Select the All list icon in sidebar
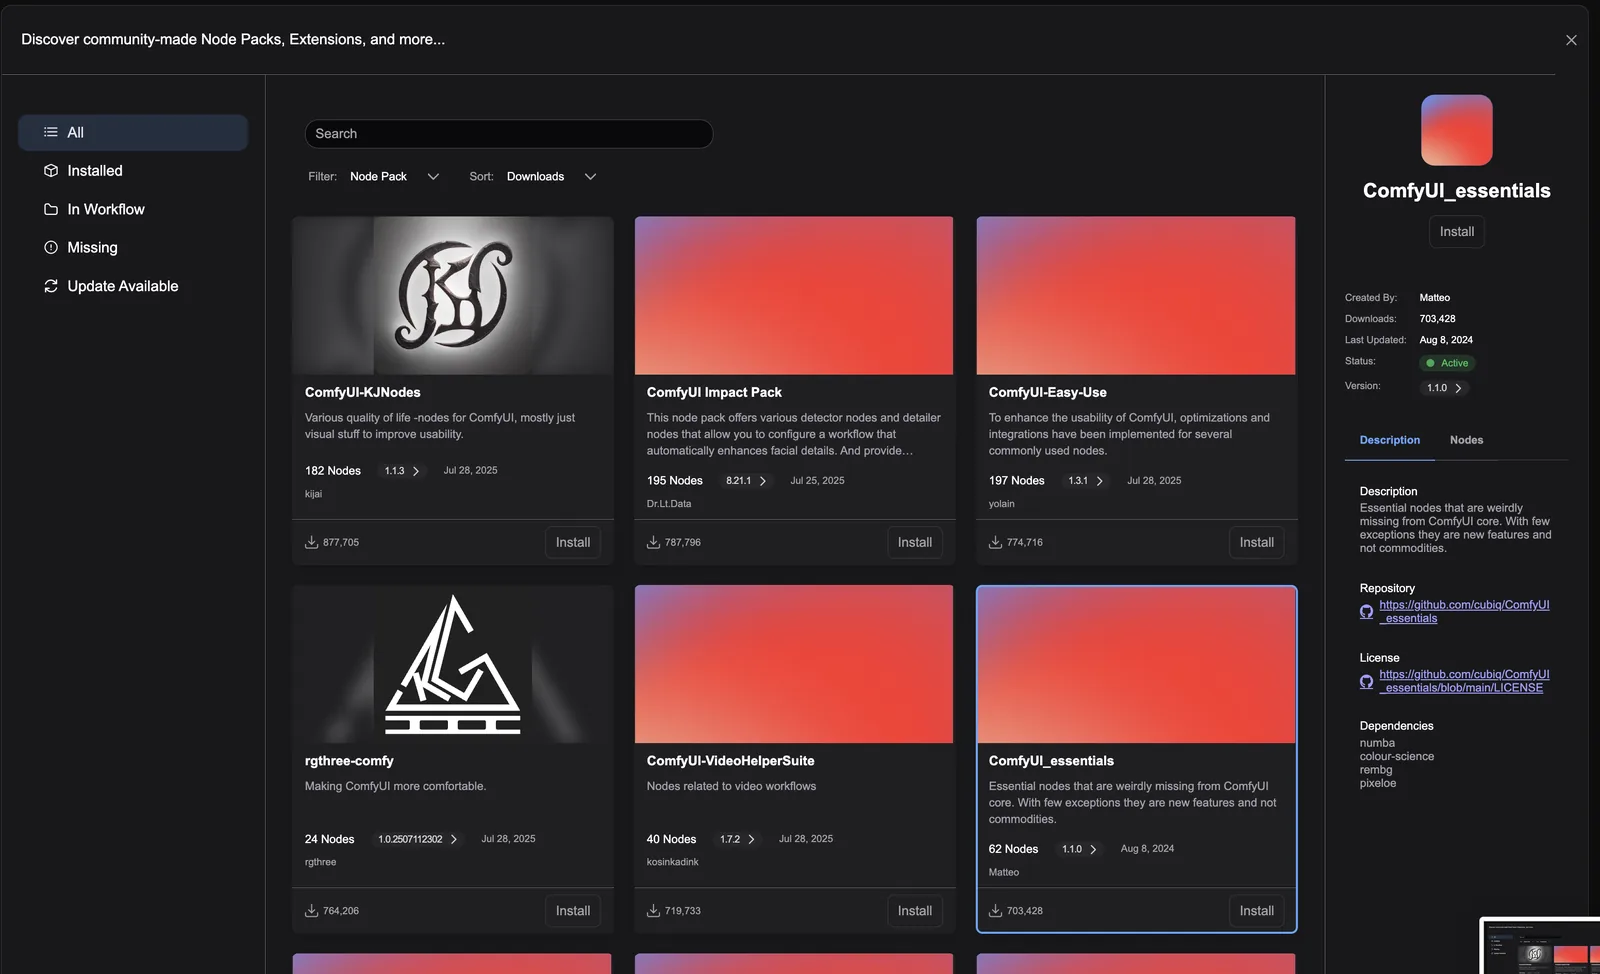 [x=51, y=132]
